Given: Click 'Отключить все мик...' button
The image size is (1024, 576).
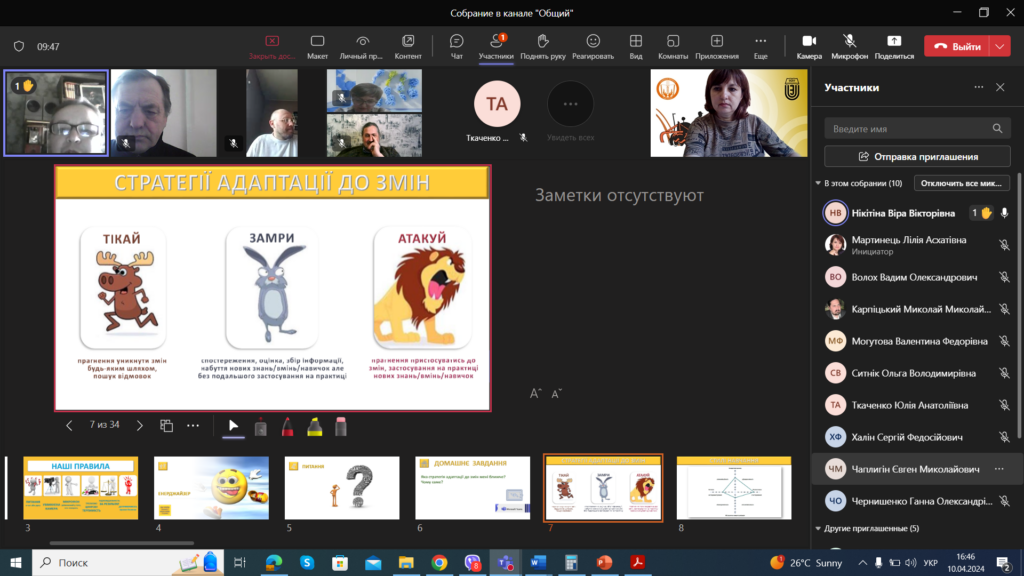Looking at the screenshot, I should [x=963, y=184].
